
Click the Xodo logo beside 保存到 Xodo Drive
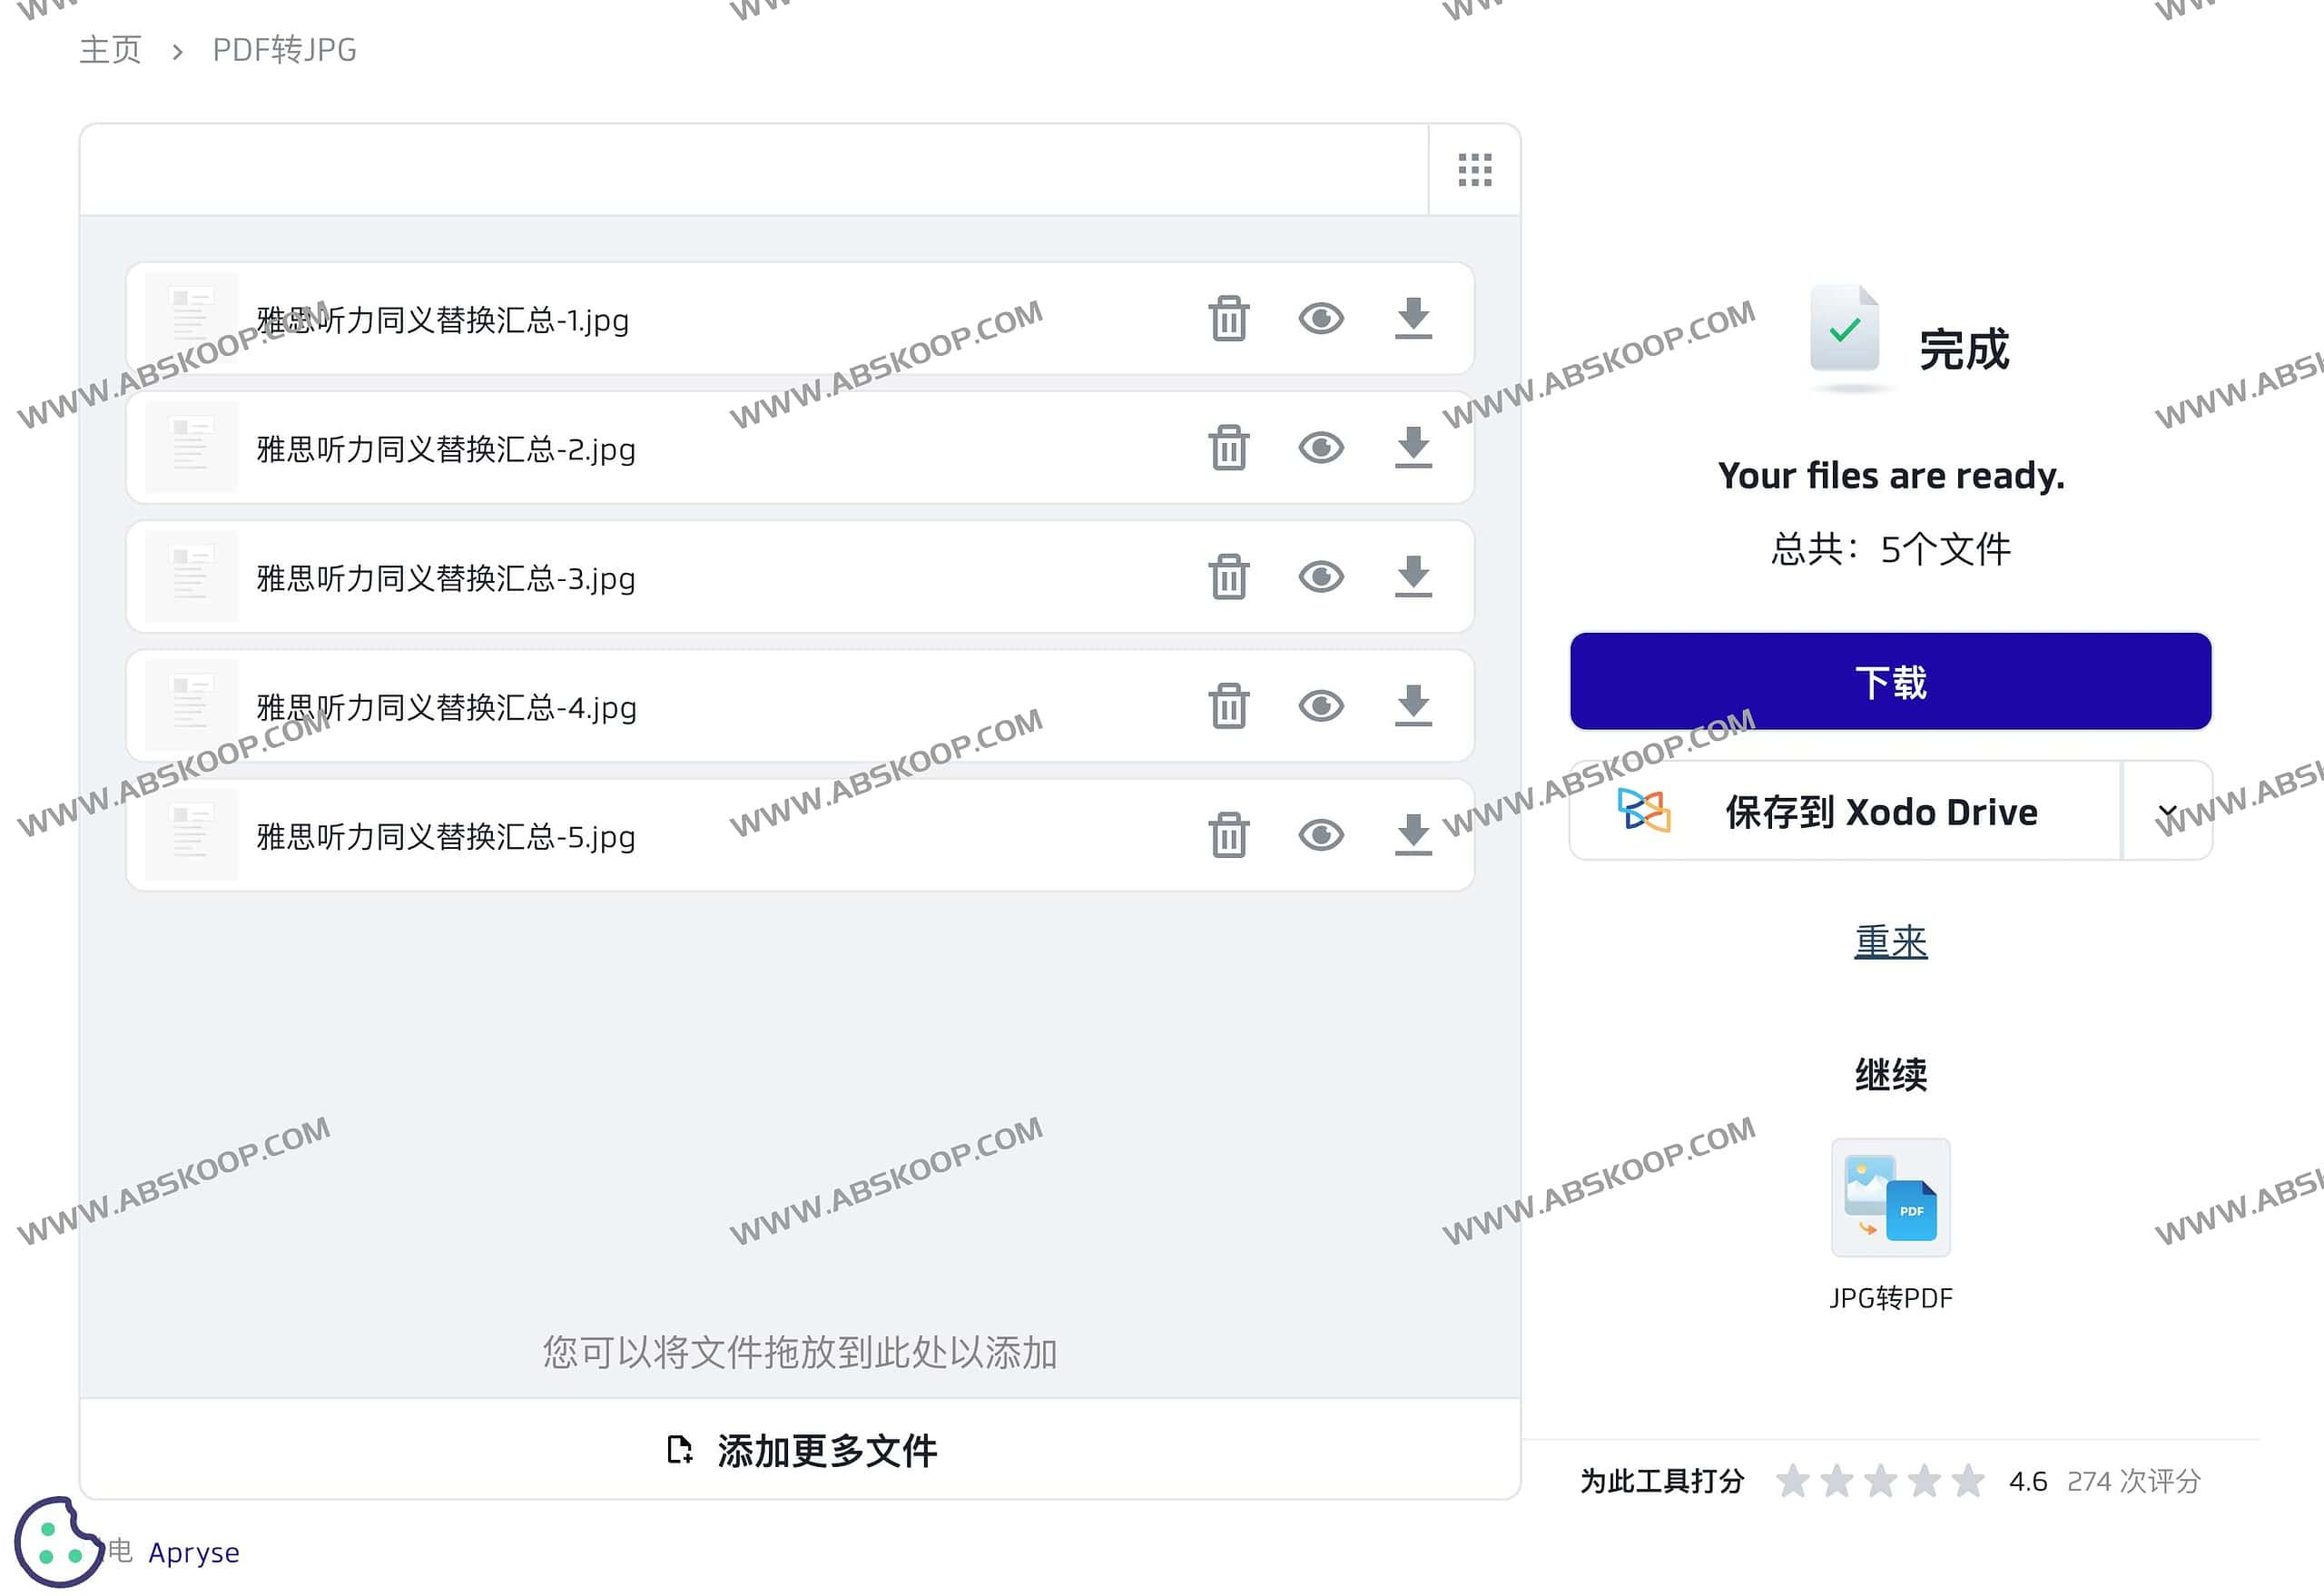tap(1643, 811)
